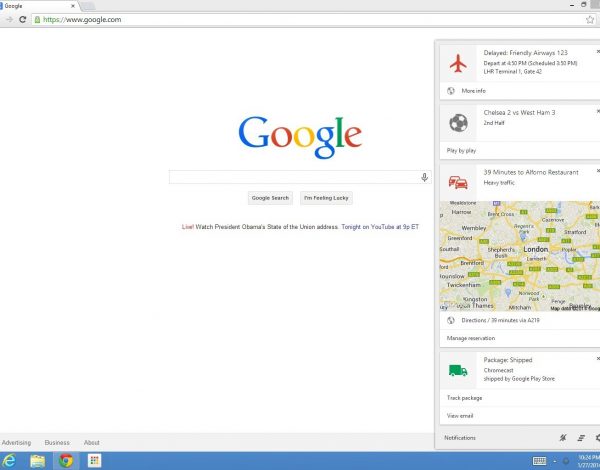Dismiss the Package Shipped notification
The width and height of the screenshot is (600, 470).
597,357
